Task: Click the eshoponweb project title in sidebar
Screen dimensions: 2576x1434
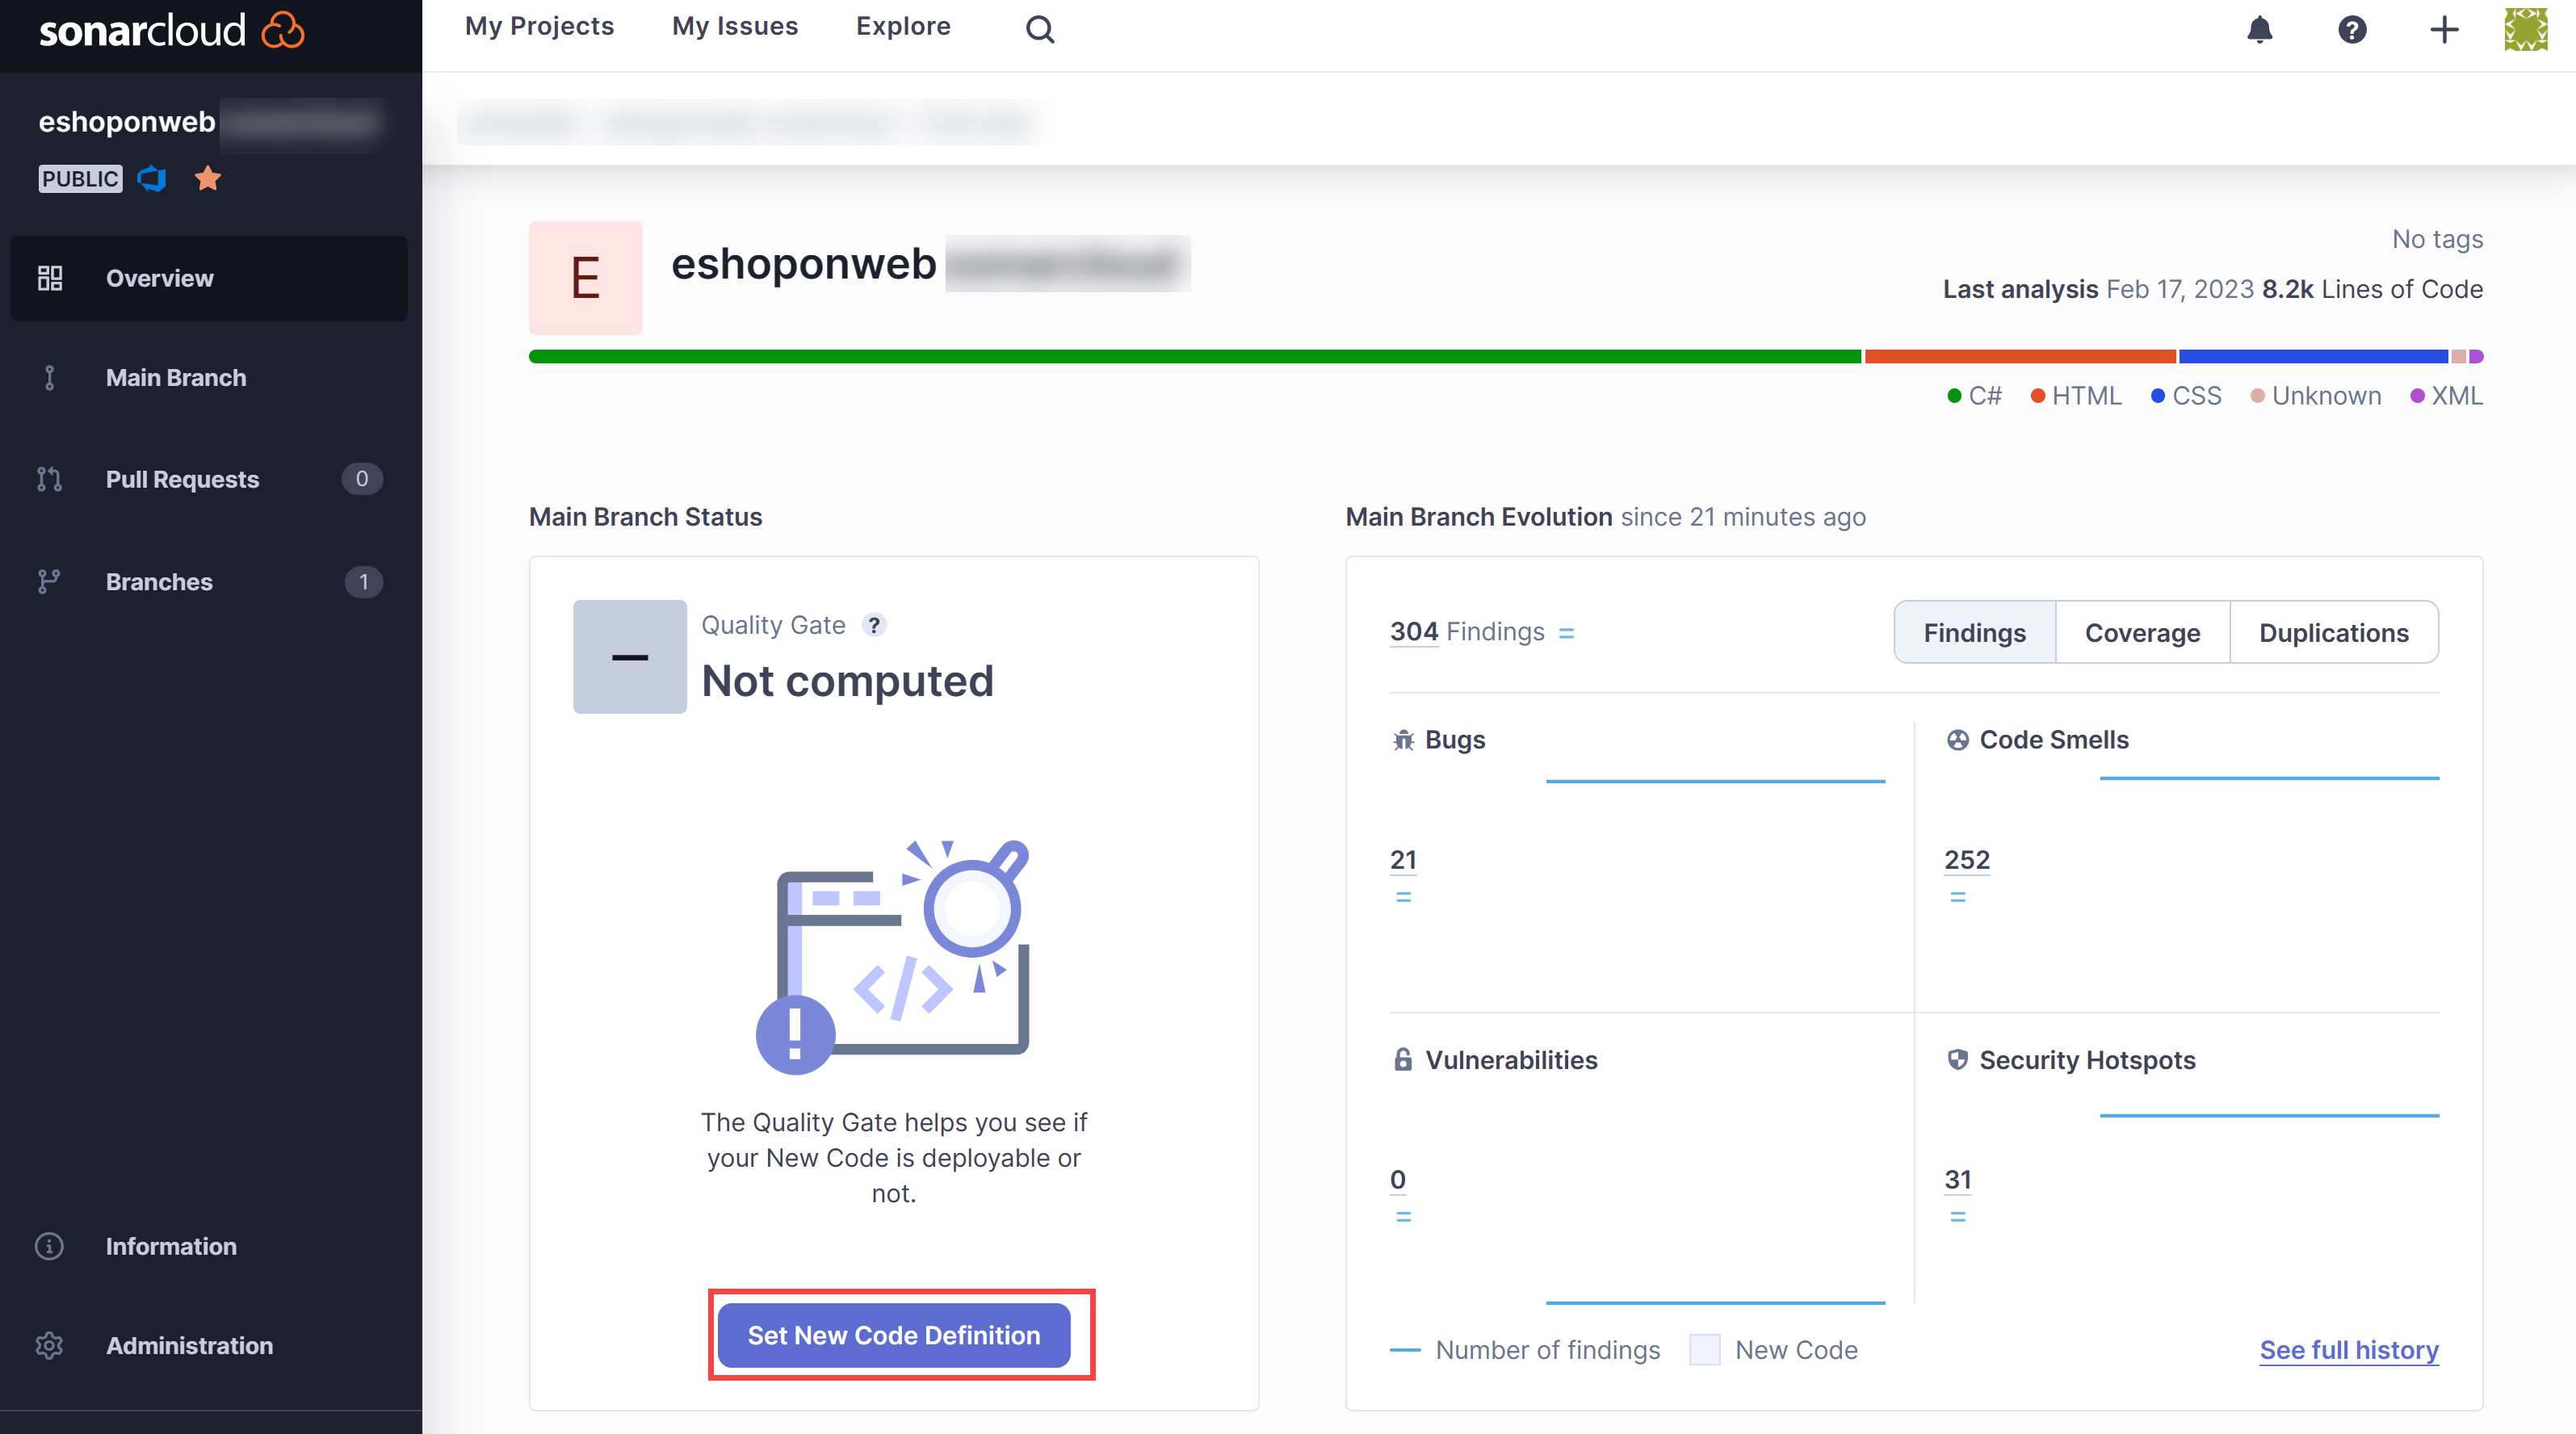Action: pyautogui.click(x=127, y=122)
